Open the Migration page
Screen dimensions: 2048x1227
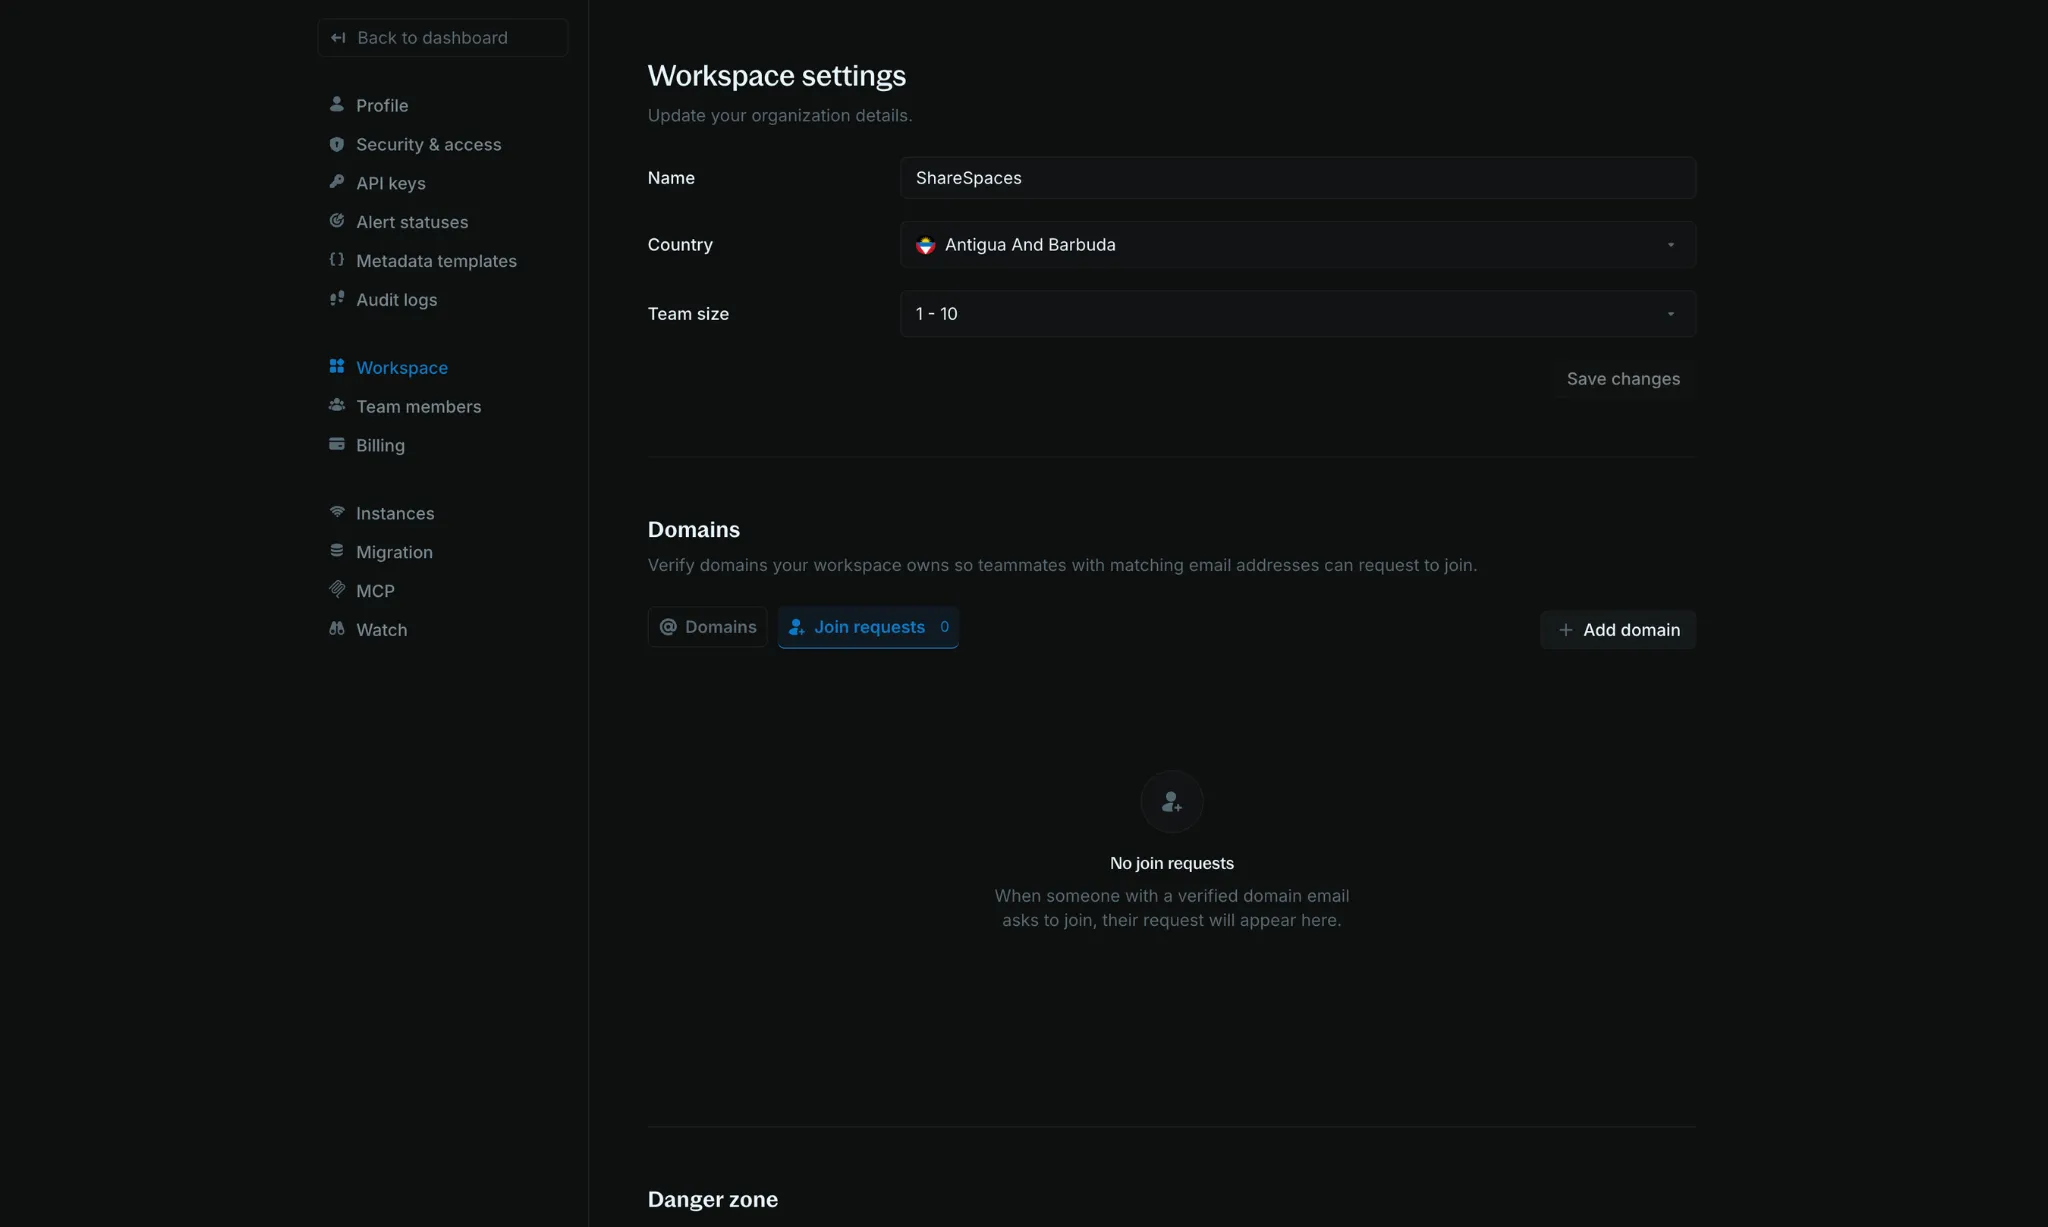(x=394, y=552)
